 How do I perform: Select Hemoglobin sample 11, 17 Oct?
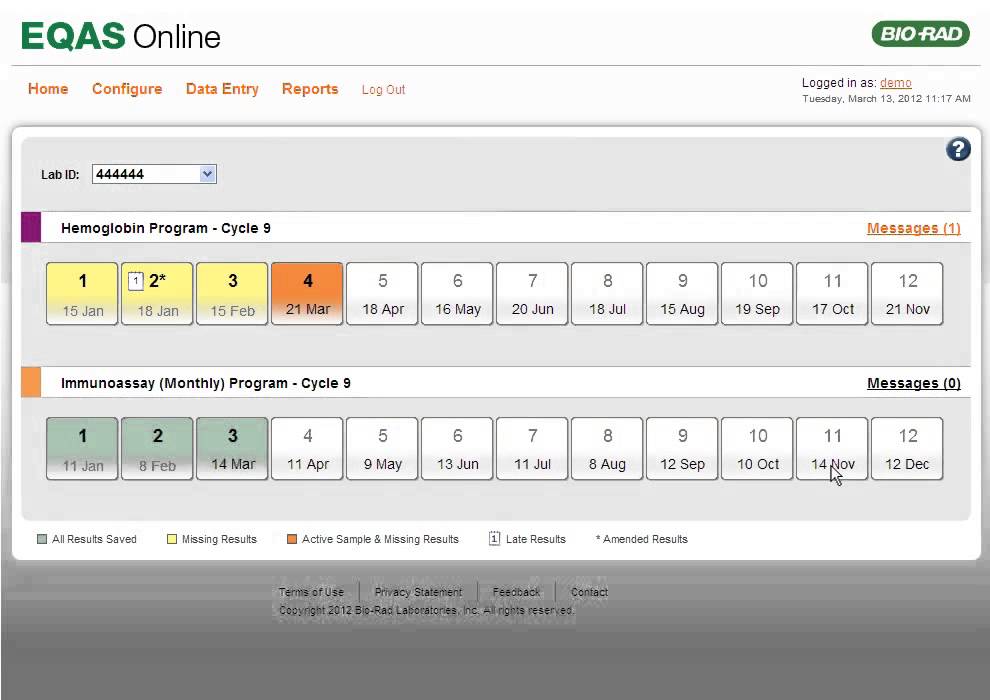(833, 294)
